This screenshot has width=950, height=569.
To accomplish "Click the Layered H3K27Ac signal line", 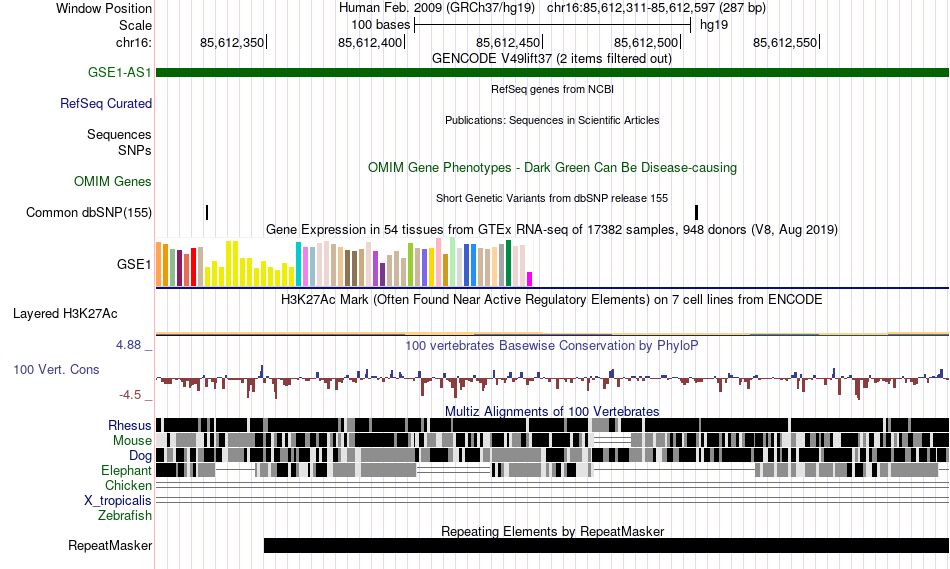I will pos(552,333).
